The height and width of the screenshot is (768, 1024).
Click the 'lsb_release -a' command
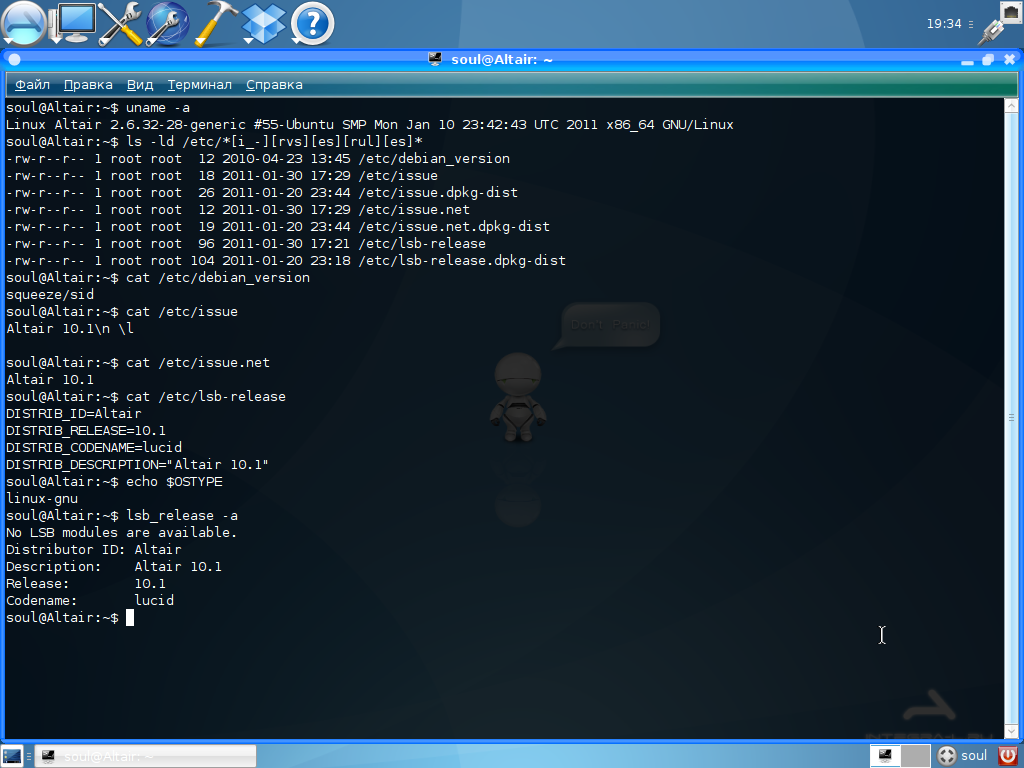pyautogui.click(x=182, y=515)
